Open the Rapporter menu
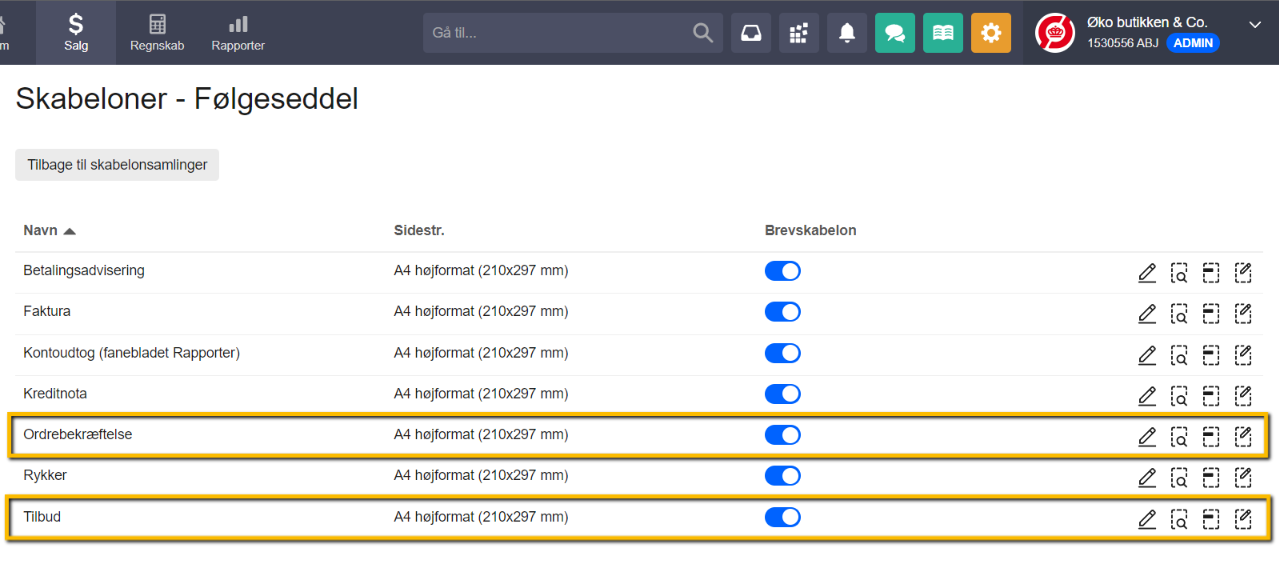This screenshot has height=574, width=1279. (238, 33)
